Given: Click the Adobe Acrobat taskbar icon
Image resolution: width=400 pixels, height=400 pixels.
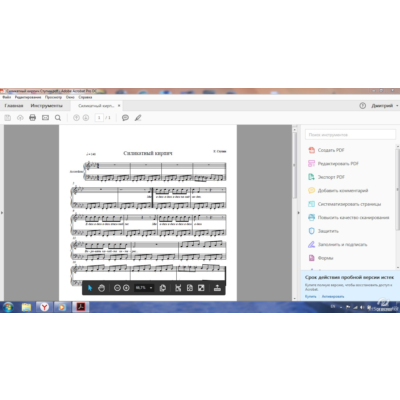Looking at the screenshot, I should click(x=81, y=307).
